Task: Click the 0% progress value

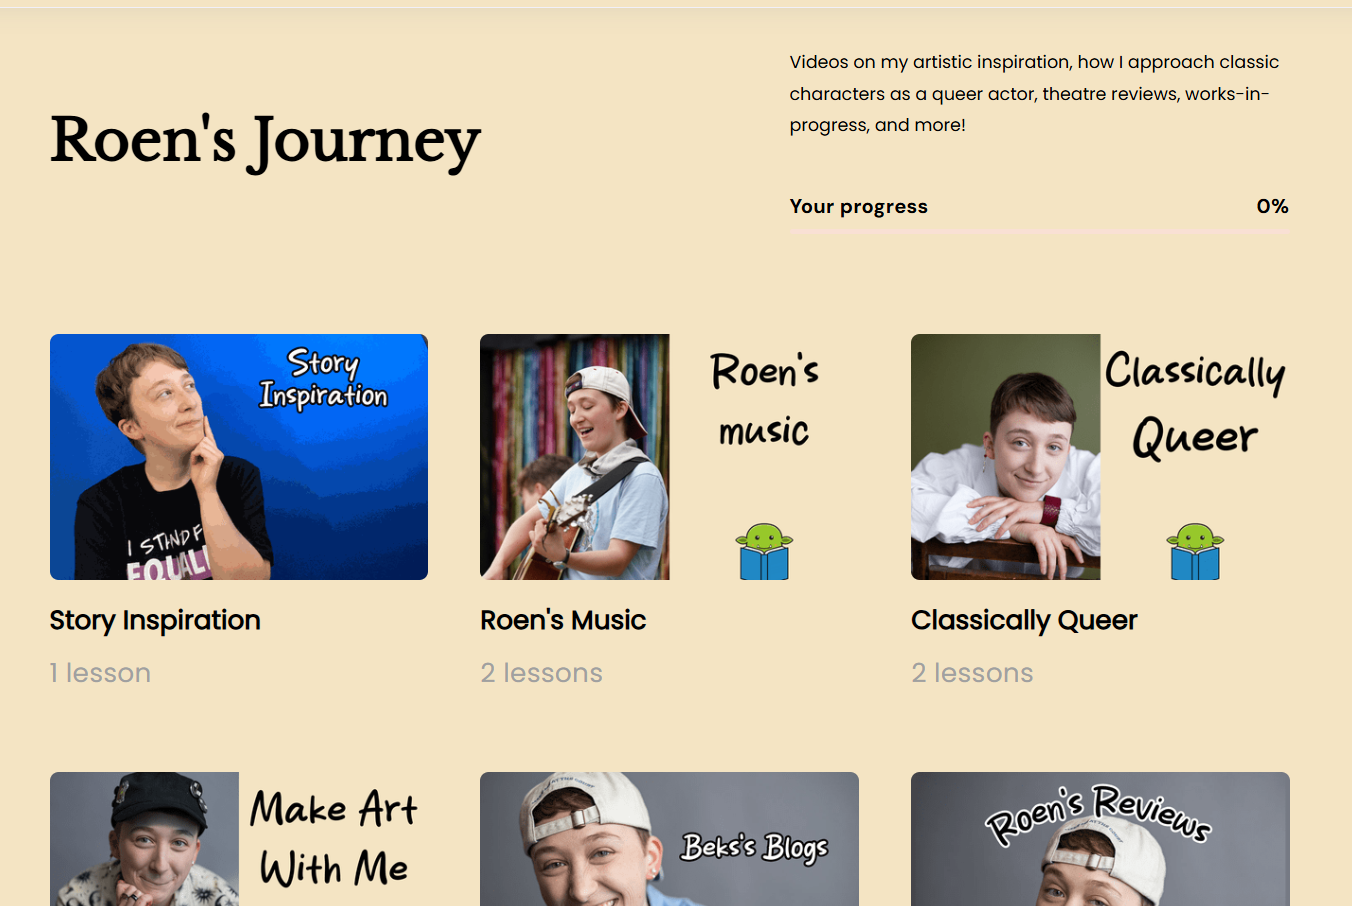Action: (x=1272, y=206)
